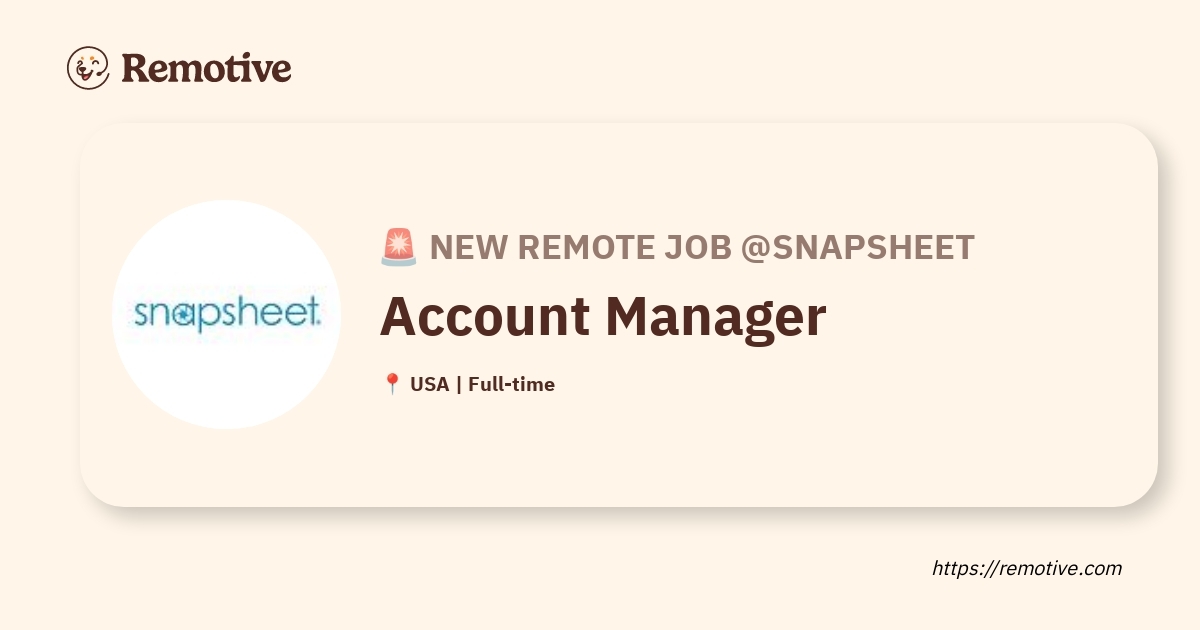Viewport: 1200px width, 630px height.
Task: Click the snapsheet company logo text
Action: pyautogui.click(x=227, y=314)
